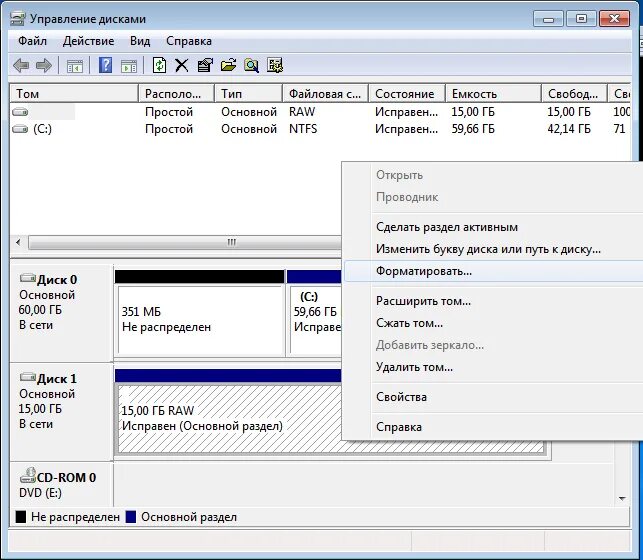The height and width of the screenshot is (560, 643).
Task: Open the Вид menu
Action: coord(140,41)
